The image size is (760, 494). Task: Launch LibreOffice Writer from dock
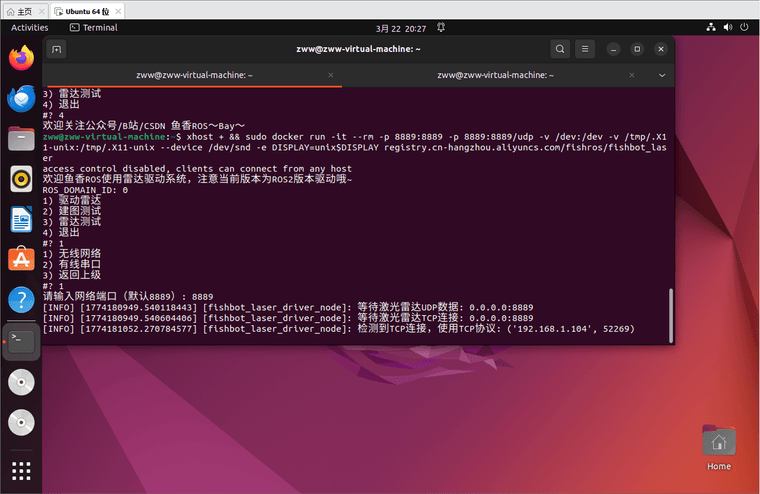click(x=21, y=219)
